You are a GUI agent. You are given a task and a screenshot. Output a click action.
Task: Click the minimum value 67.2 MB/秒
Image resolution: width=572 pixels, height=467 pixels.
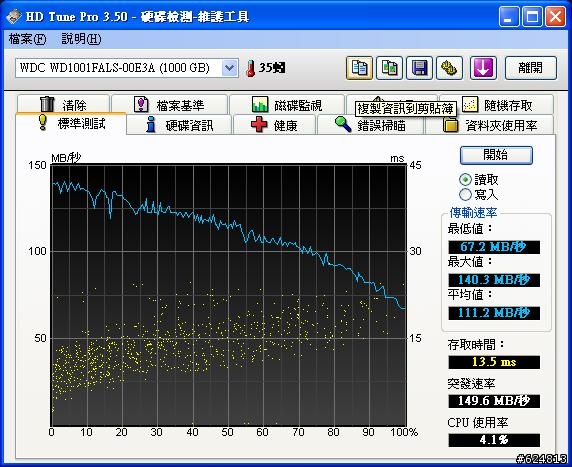click(x=494, y=247)
